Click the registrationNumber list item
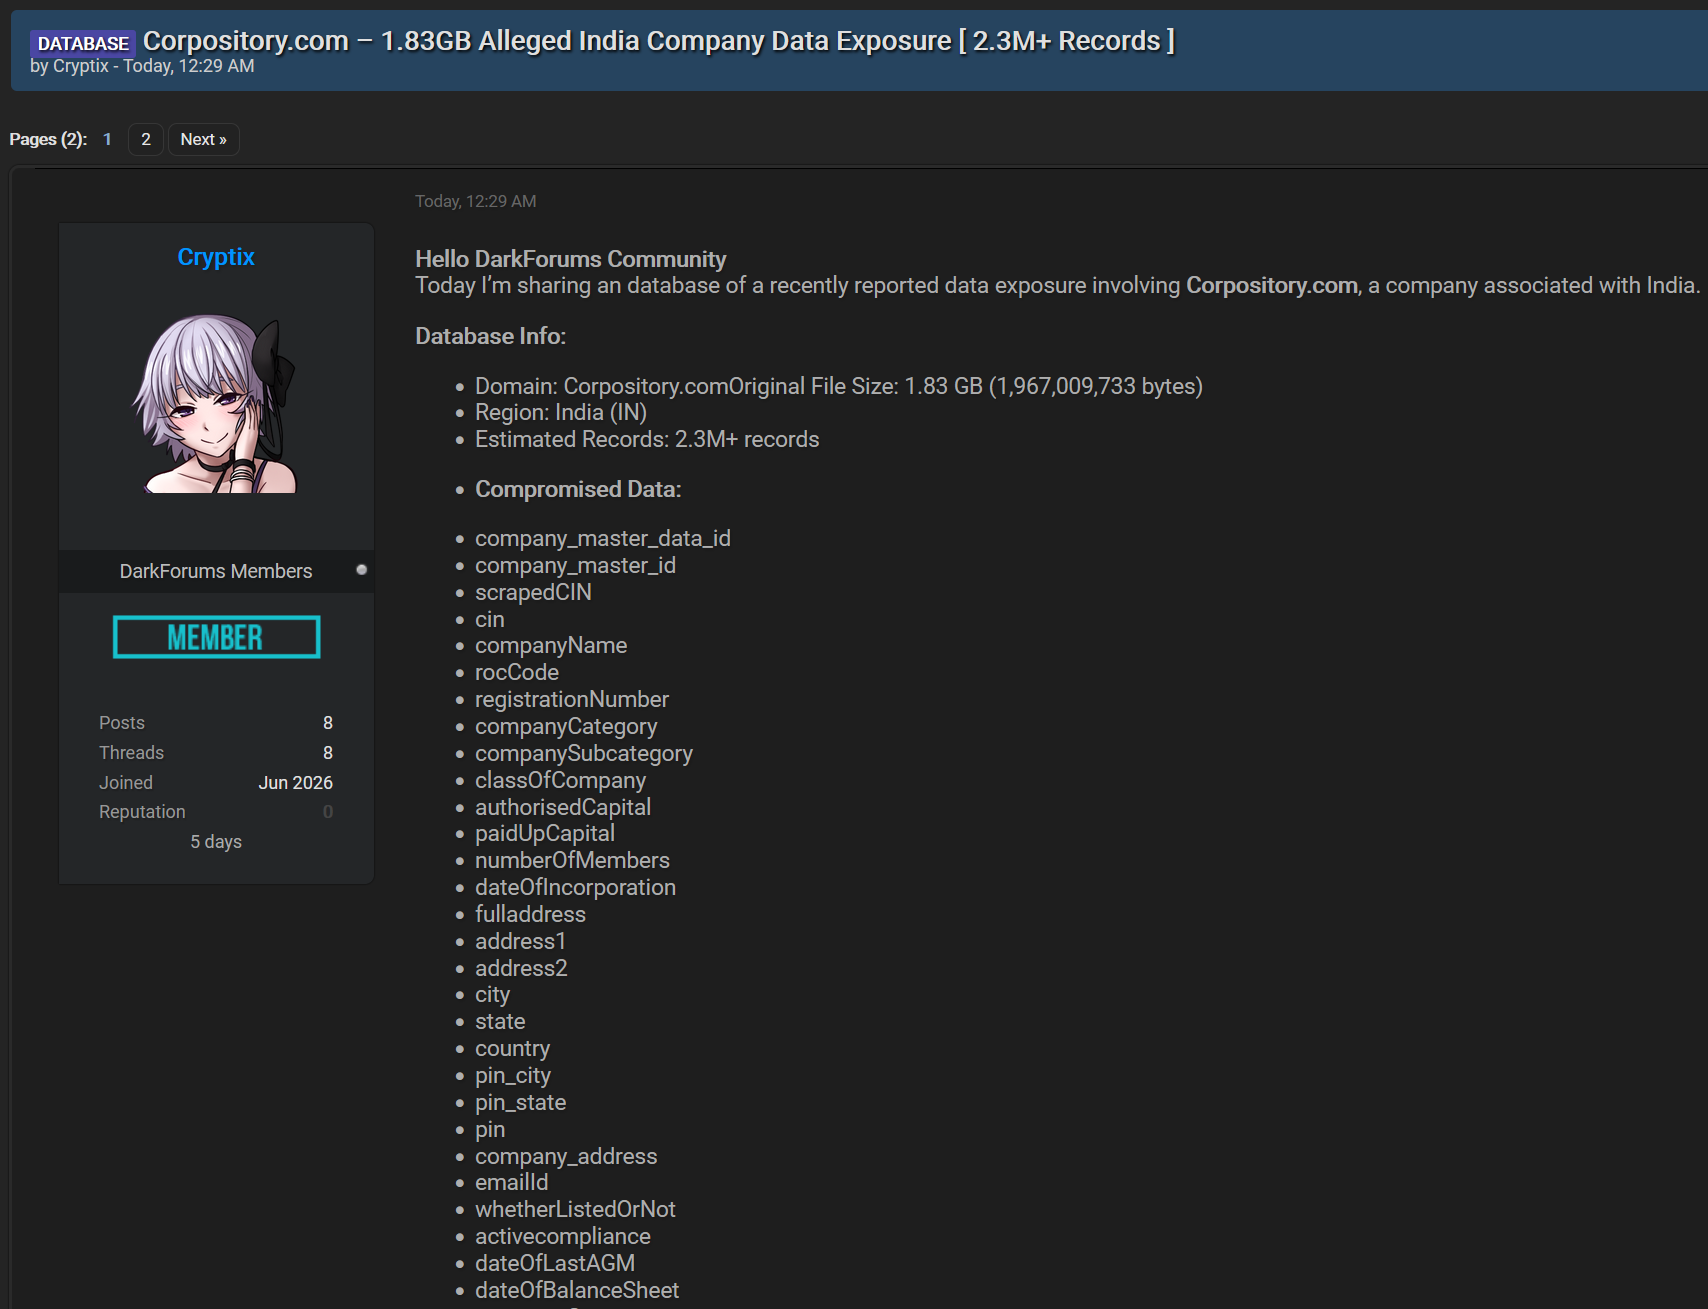Image resolution: width=1708 pixels, height=1309 pixels. (572, 700)
